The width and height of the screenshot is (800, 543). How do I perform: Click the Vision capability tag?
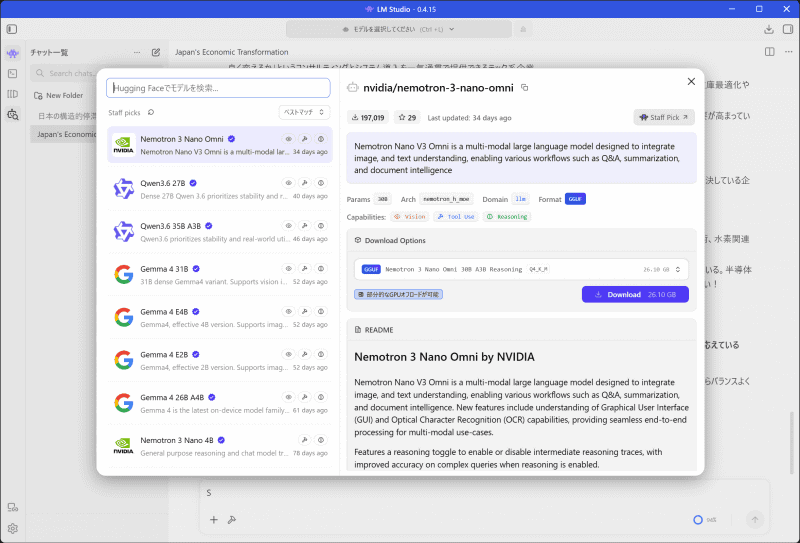(410, 217)
